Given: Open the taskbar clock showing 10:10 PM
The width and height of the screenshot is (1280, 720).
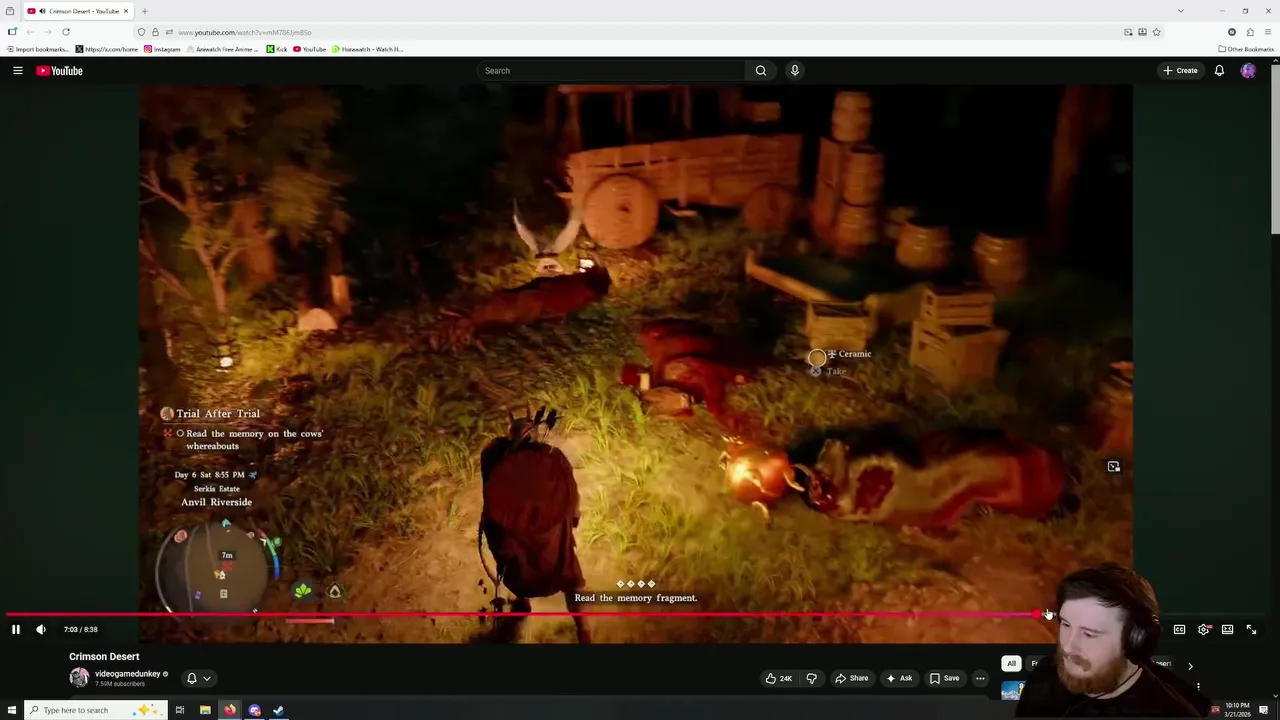Looking at the screenshot, I should click(x=1238, y=710).
